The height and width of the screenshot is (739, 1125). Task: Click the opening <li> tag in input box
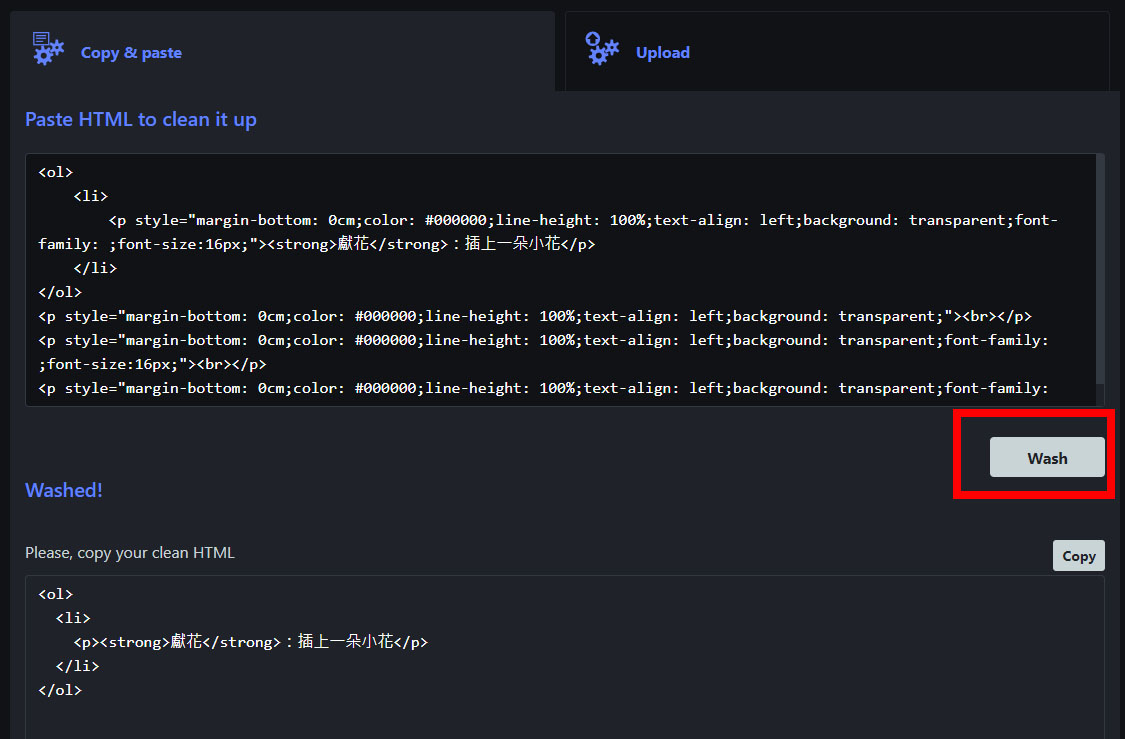(90, 196)
